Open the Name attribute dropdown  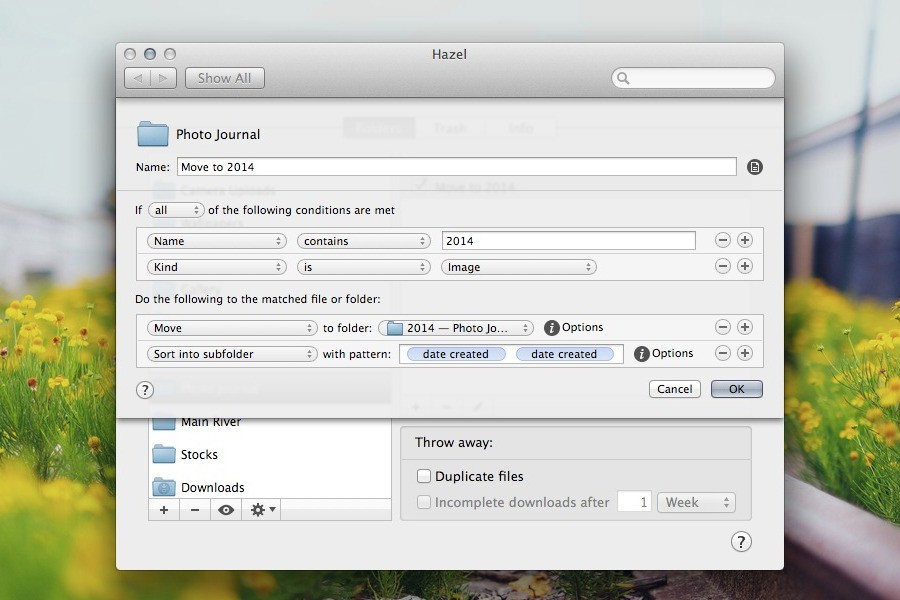(x=217, y=241)
